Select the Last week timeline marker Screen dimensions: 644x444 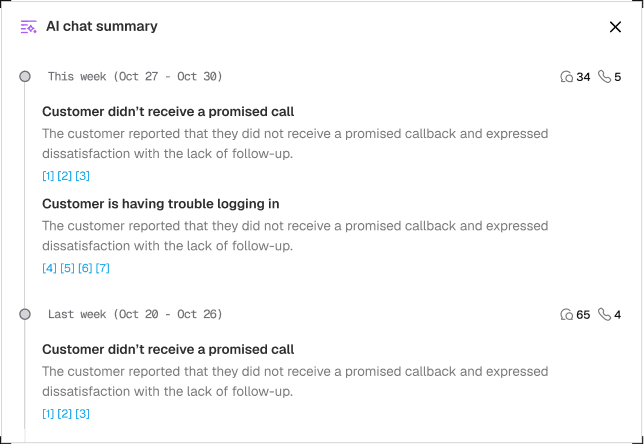tap(25, 314)
